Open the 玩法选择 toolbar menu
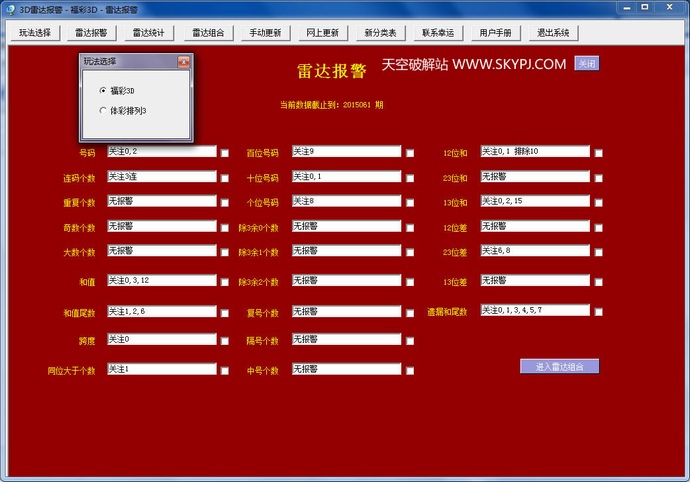This screenshot has width=690, height=482. [35, 33]
